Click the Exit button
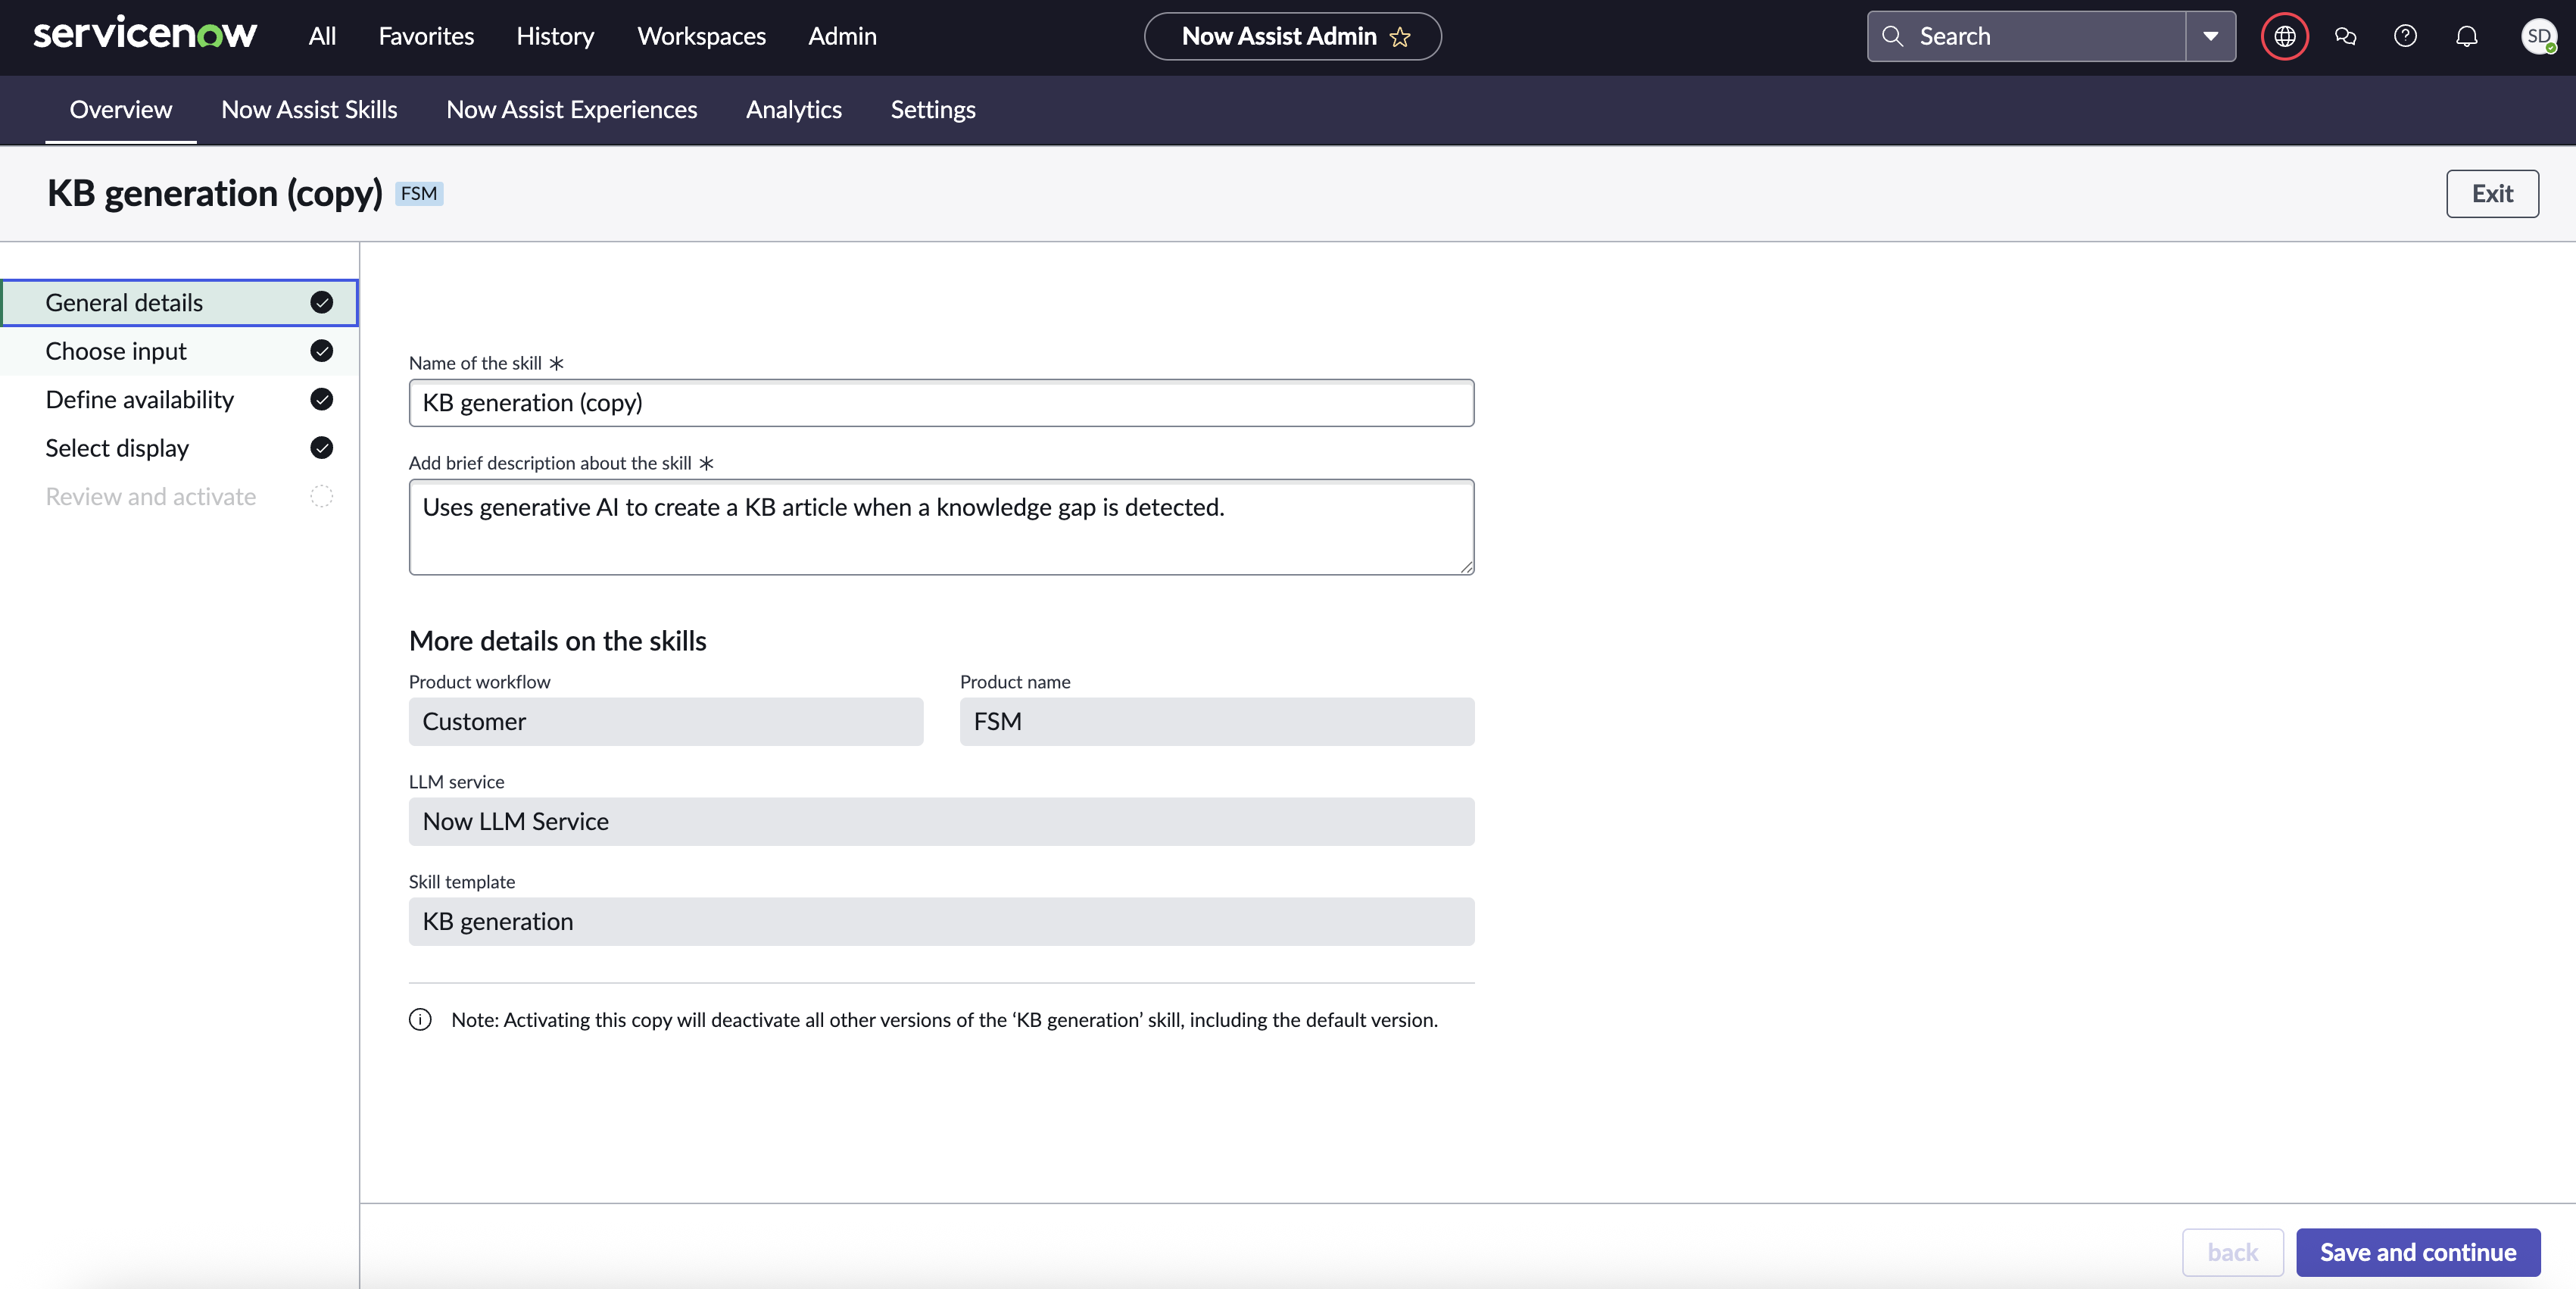 coord(2492,193)
